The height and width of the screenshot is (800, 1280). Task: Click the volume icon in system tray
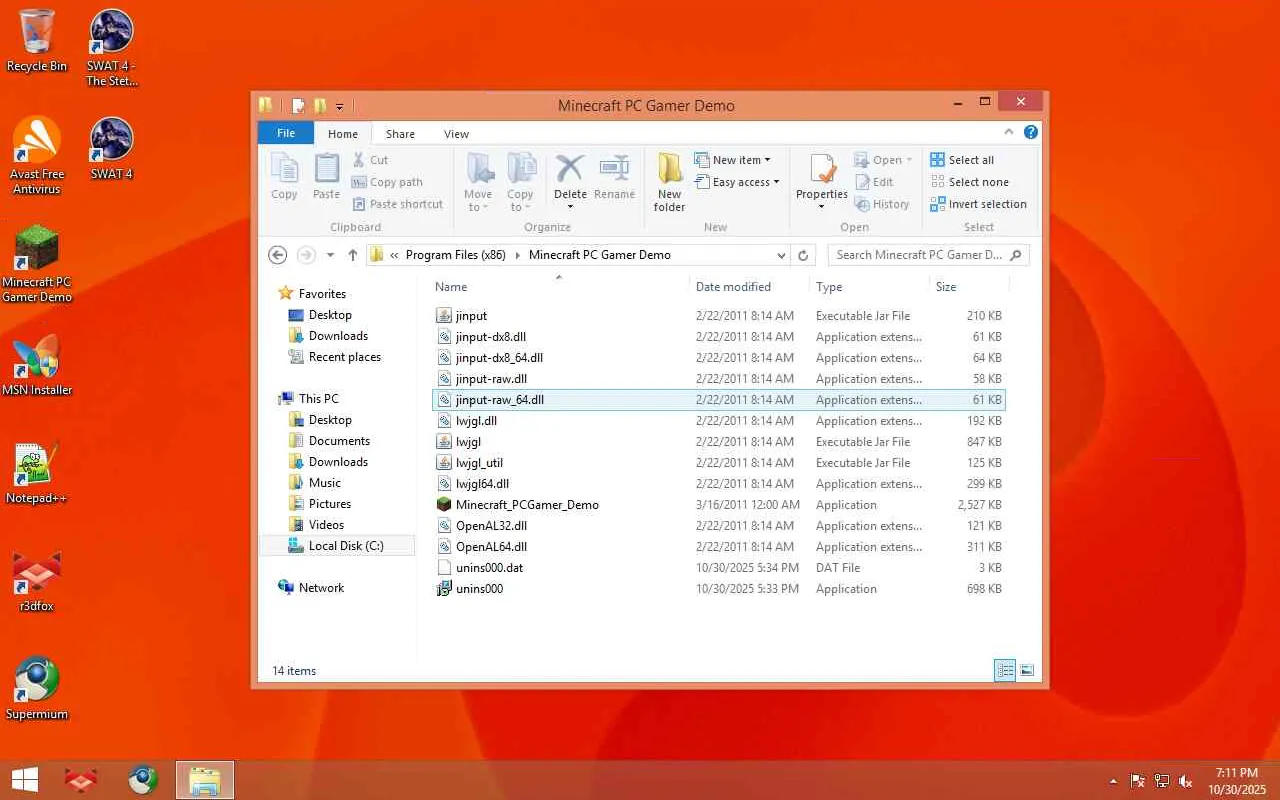click(x=1186, y=781)
